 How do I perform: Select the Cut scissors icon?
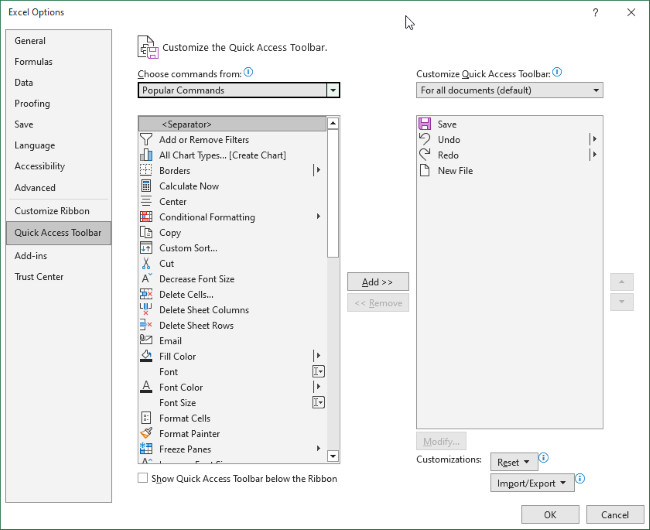147,264
